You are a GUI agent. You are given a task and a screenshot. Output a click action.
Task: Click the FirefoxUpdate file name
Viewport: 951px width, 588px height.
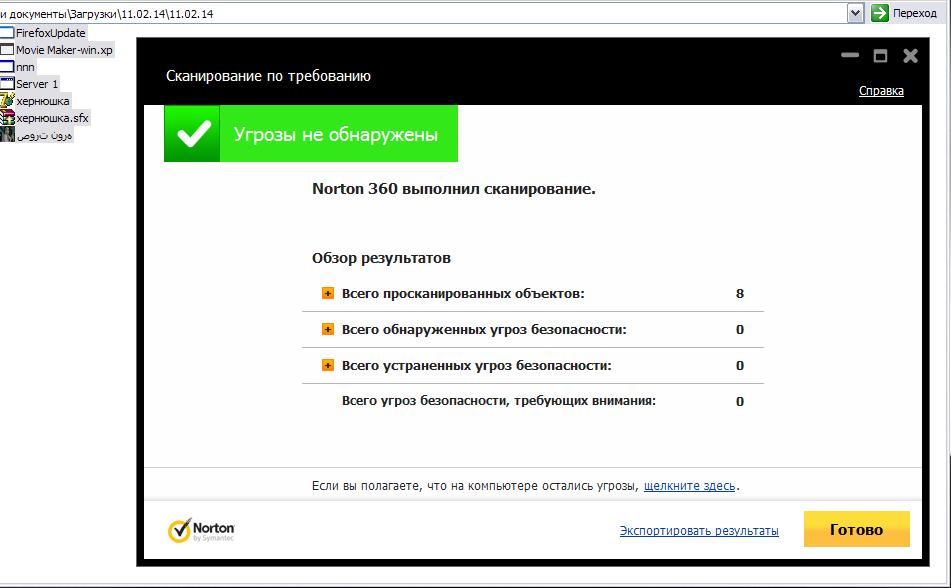click(51, 33)
